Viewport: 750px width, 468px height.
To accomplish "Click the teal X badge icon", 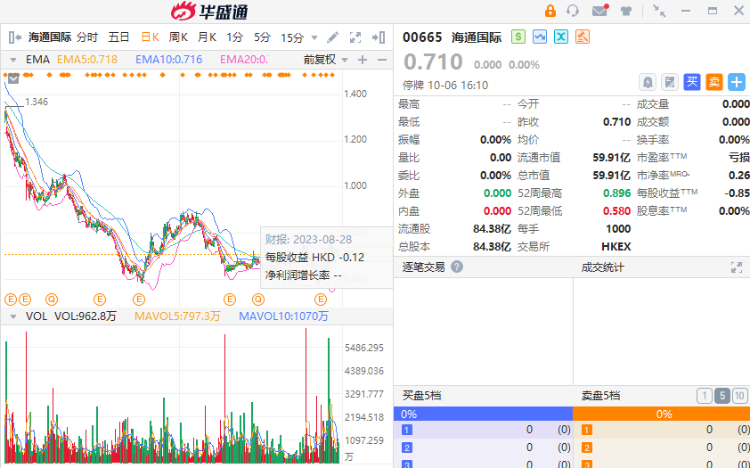I will (561, 37).
